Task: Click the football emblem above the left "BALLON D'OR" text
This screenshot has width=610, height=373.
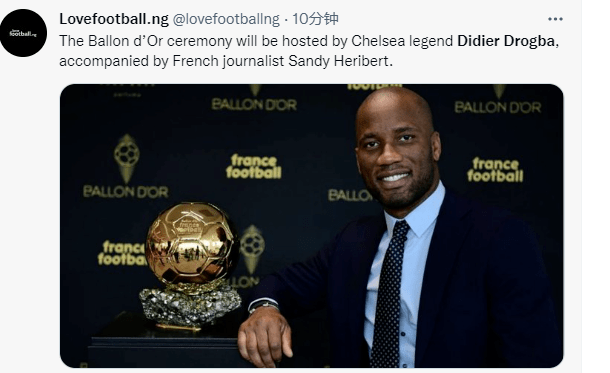Action: click(126, 158)
